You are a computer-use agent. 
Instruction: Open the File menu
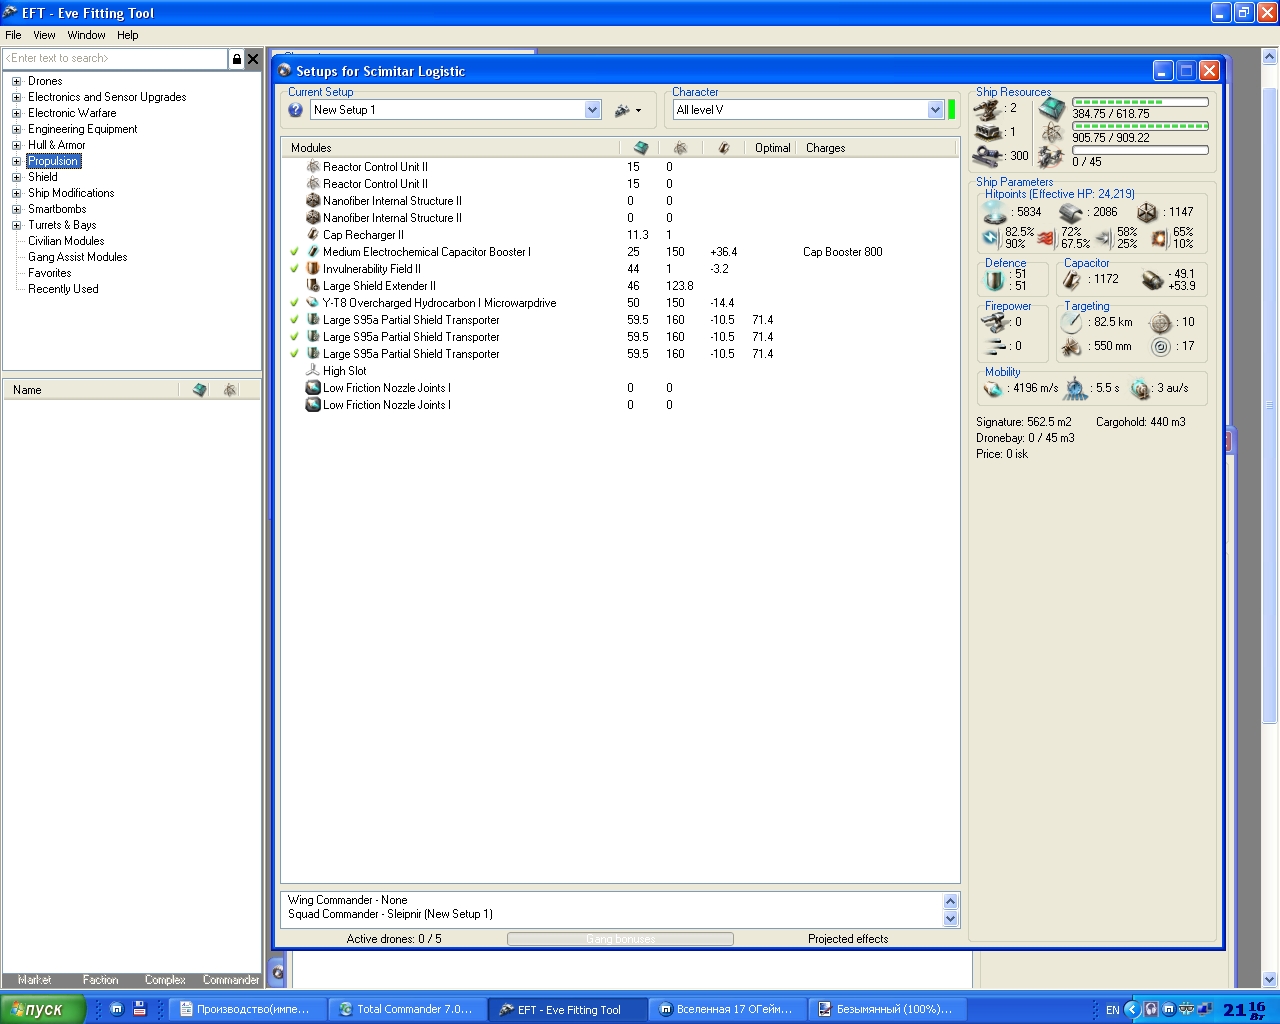[x=13, y=35]
